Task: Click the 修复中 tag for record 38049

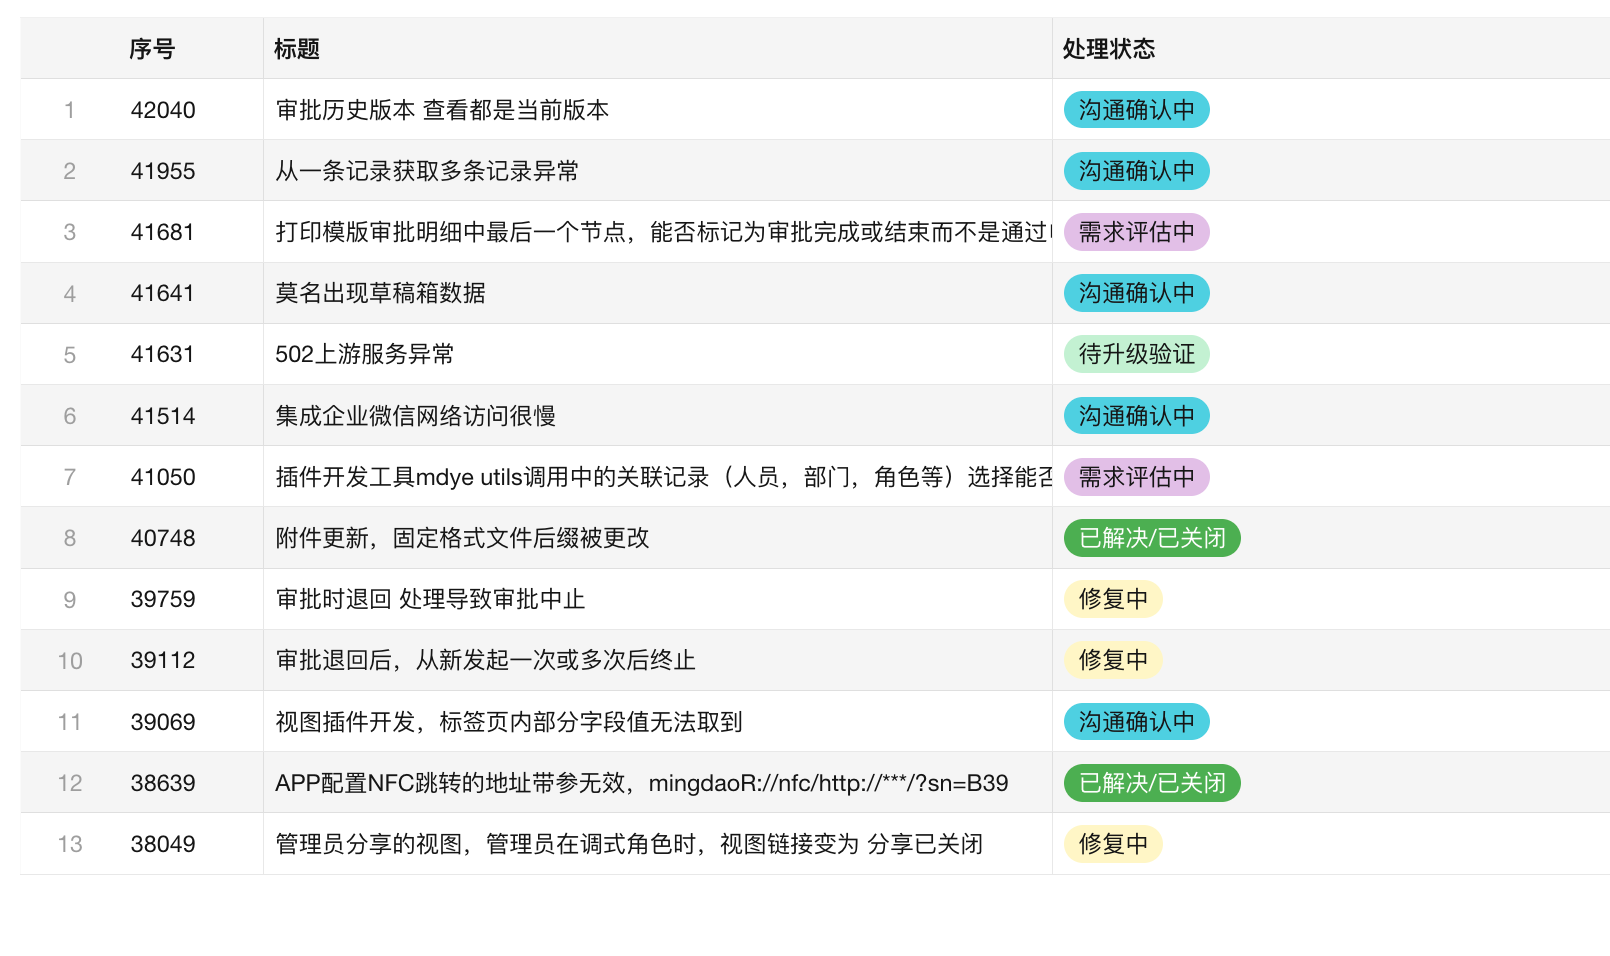Action: tap(1113, 844)
